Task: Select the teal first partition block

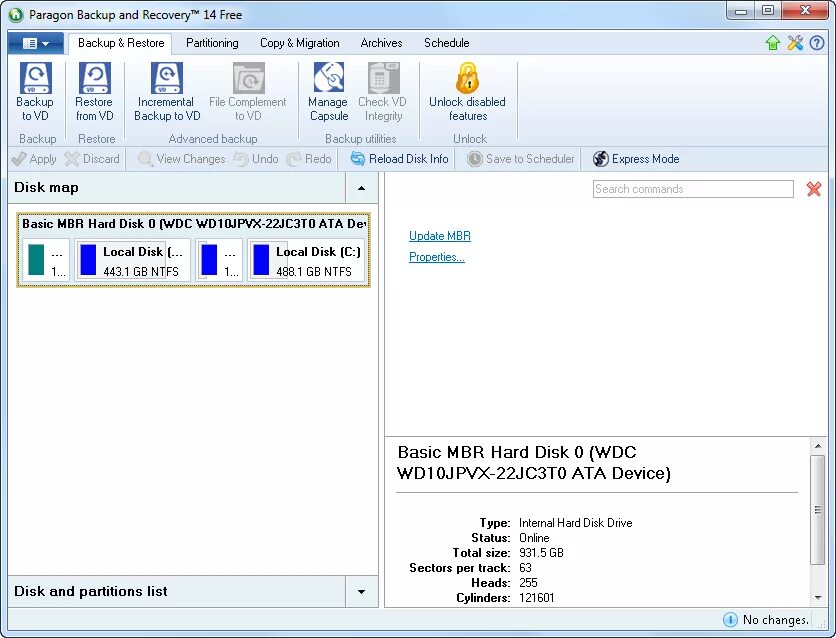Action: [46, 260]
